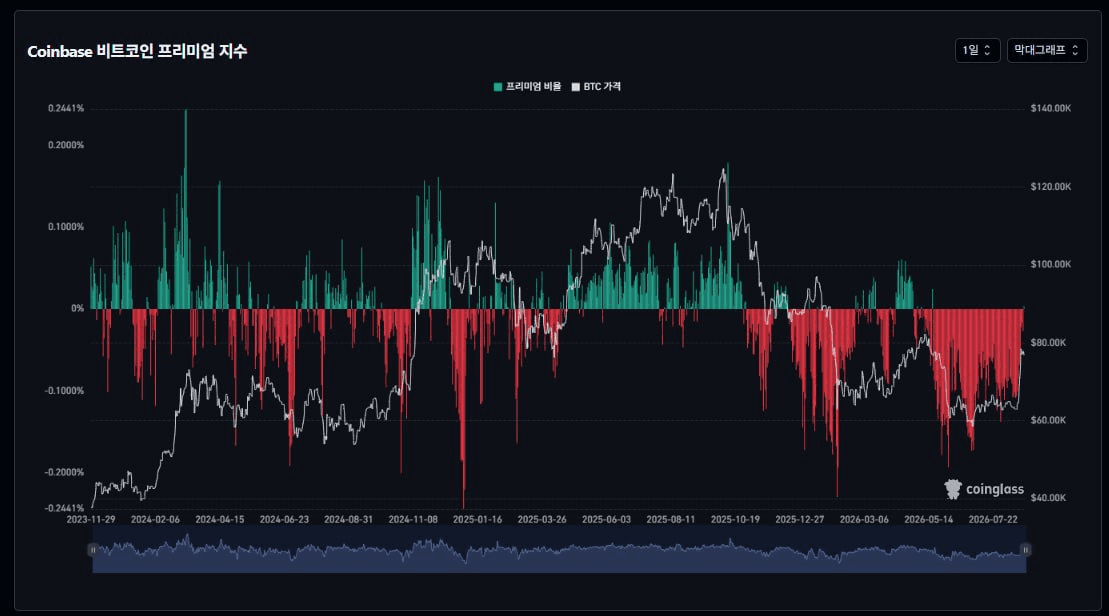Viewport: 1109px width, 616px height.
Task: Click the Coinbase 비트코인 프리미엄 지수 title
Action: pyautogui.click(x=137, y=51)
